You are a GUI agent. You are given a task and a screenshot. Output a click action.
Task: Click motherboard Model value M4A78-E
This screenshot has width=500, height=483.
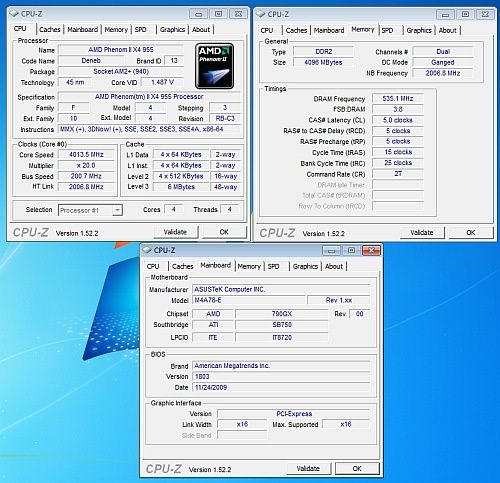[x=249, y=300]
